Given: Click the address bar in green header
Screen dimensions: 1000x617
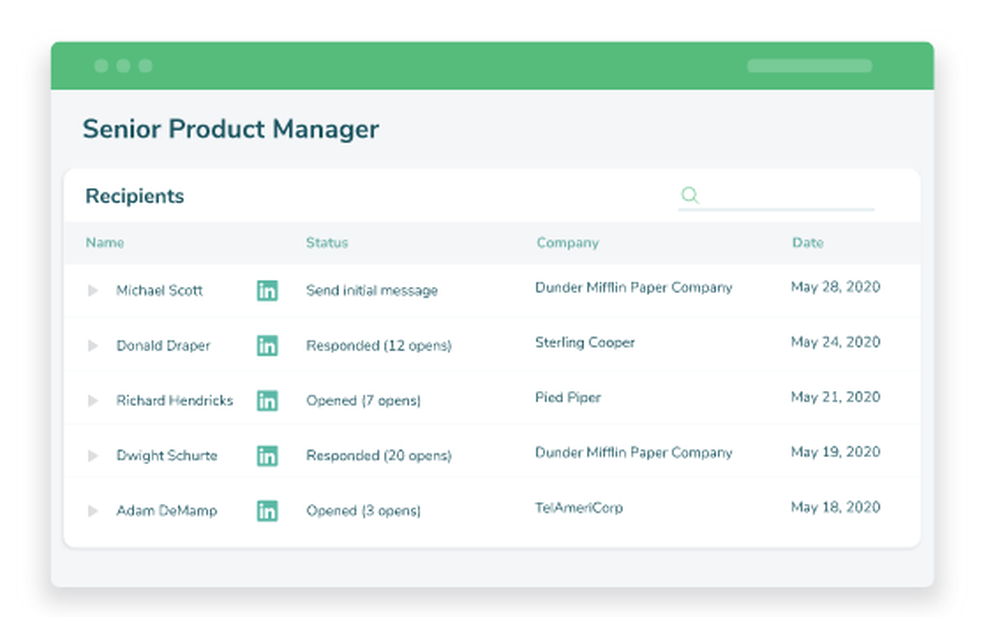Looking at the screenshot, I should click(810, 66).
